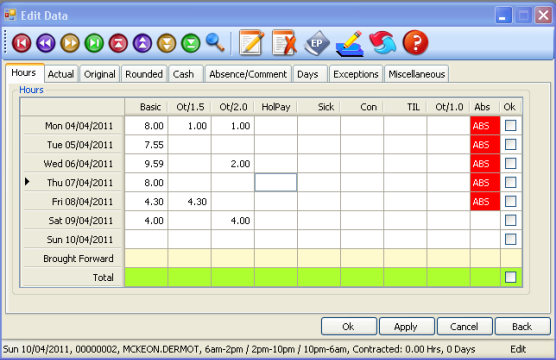Open the Days tab
The image size is (556, 360).
(310, 74)
